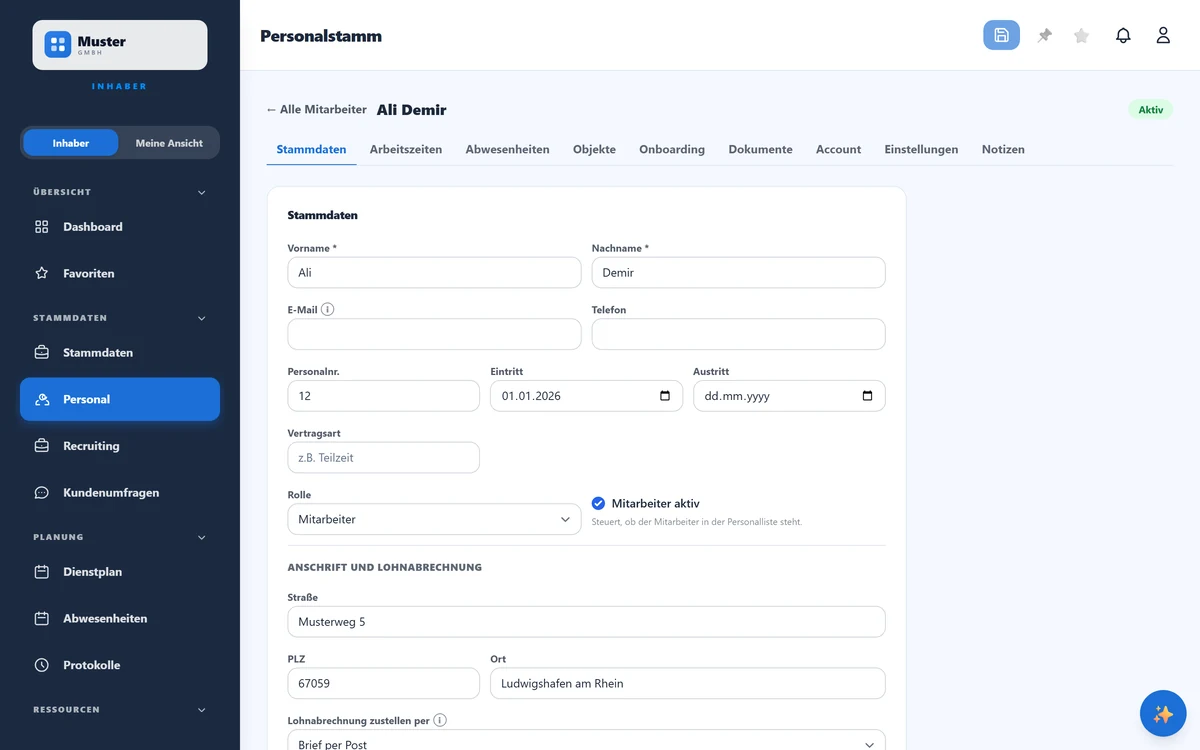This screenshot has width=1200, height=750.
Task: Open Protokolle in sidebar
Action: pyautogui.click(x=120, y=665)
